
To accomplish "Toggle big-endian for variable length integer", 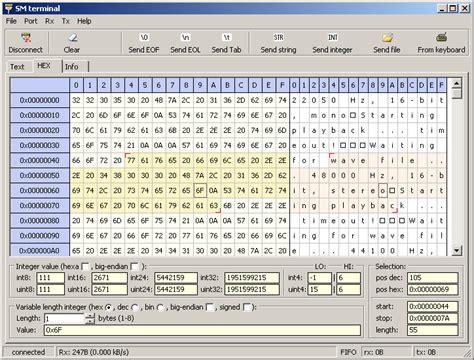I will (x=210, y=307).
